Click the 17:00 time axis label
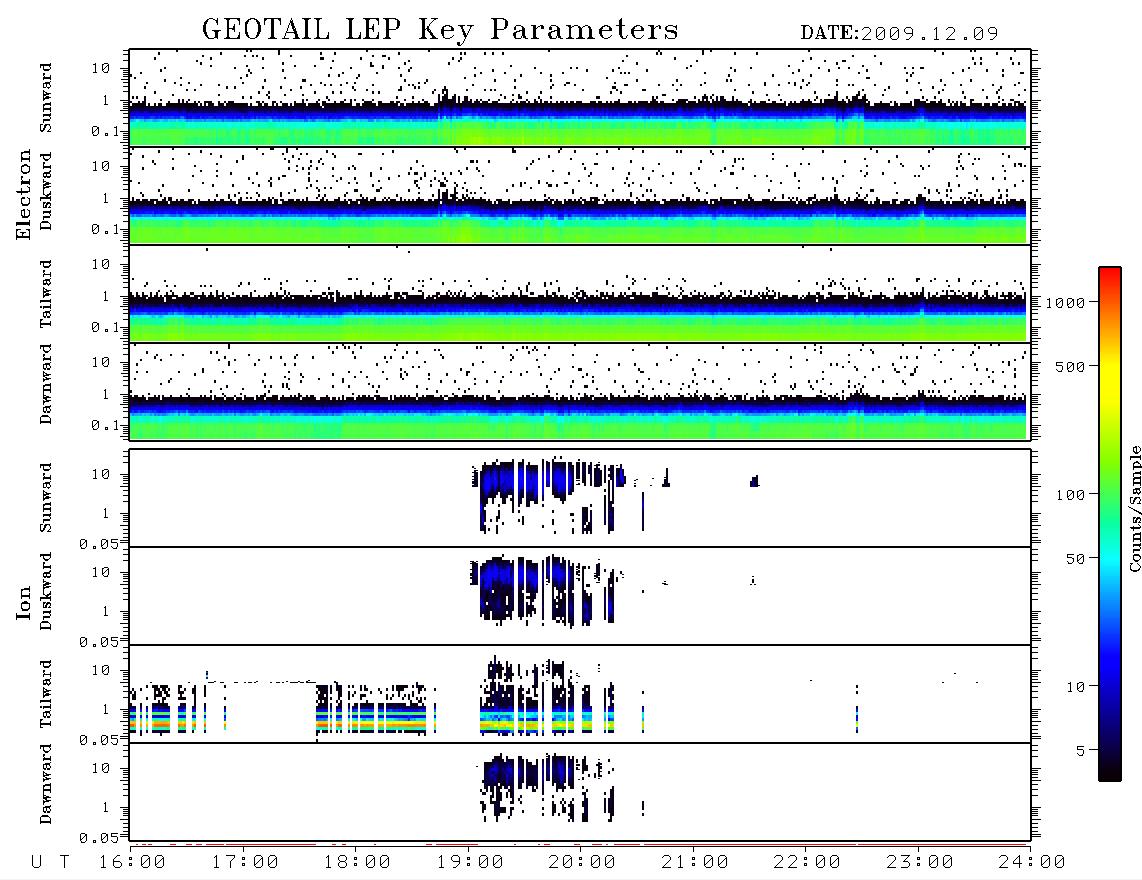The height and width of the screenshot is (880, 1142). (245, 862)
